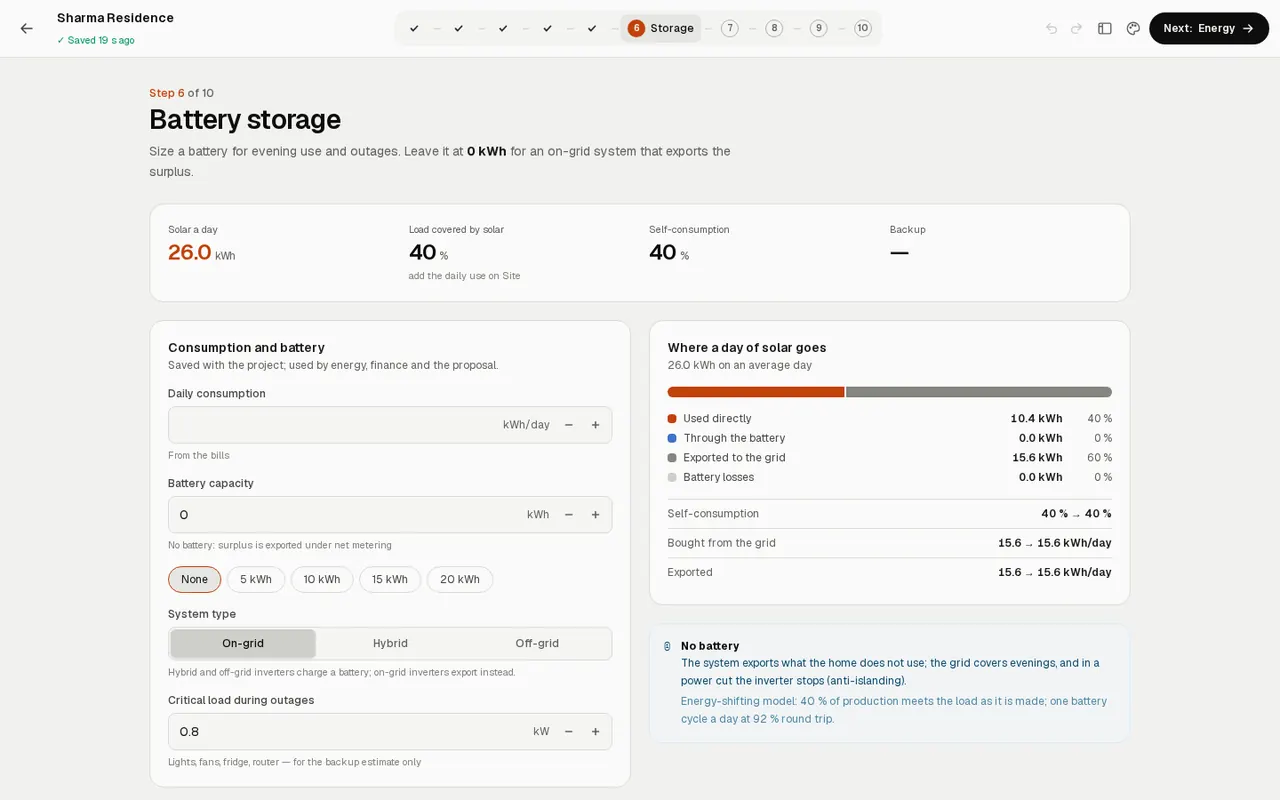Click the battery icon beside No battery
This screenshot has width=1280, height=800.
(667, 647)
